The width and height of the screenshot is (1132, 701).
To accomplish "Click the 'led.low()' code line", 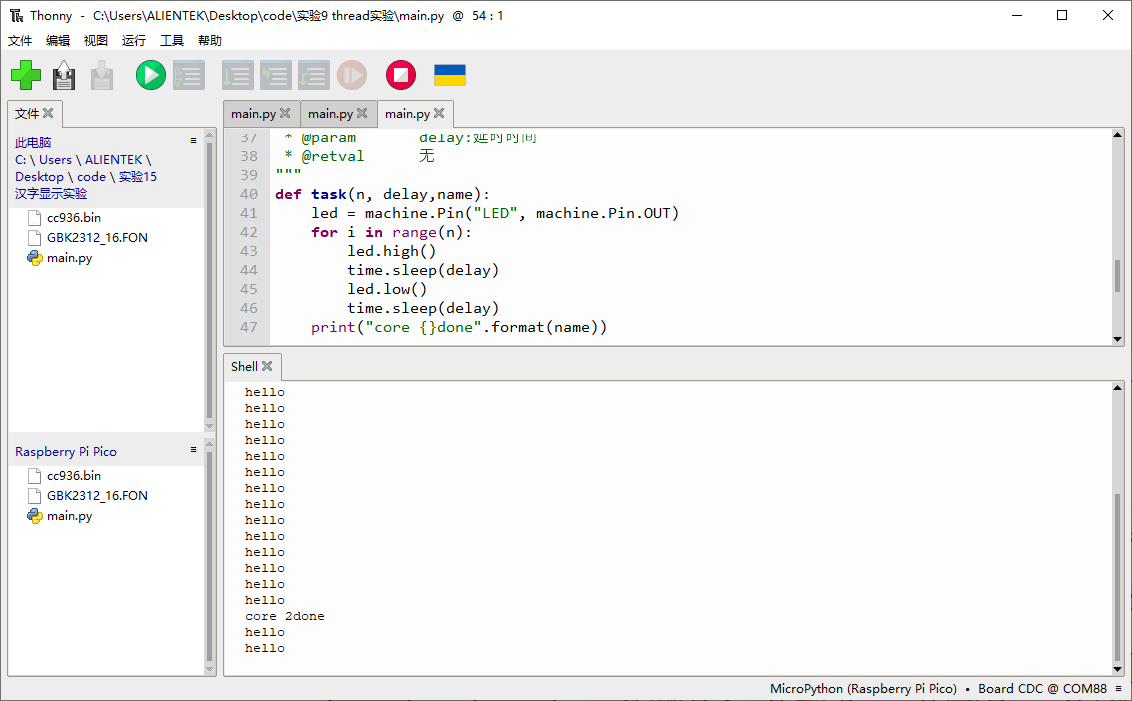I will [387, 289].
